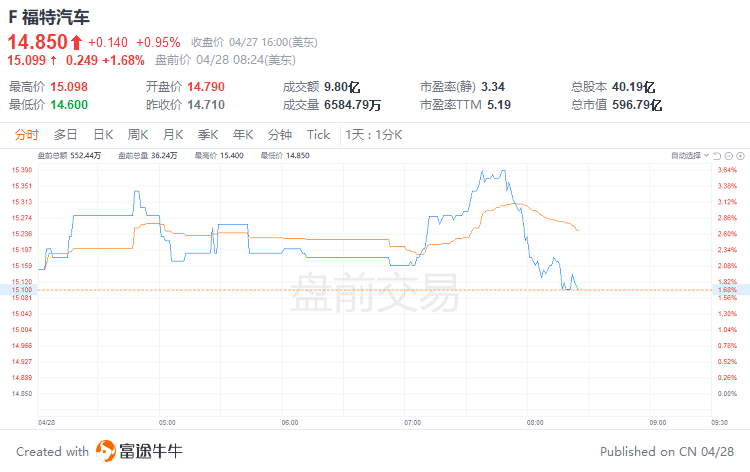Click the 盘前总额 552.44万 label

pos(69,155)
